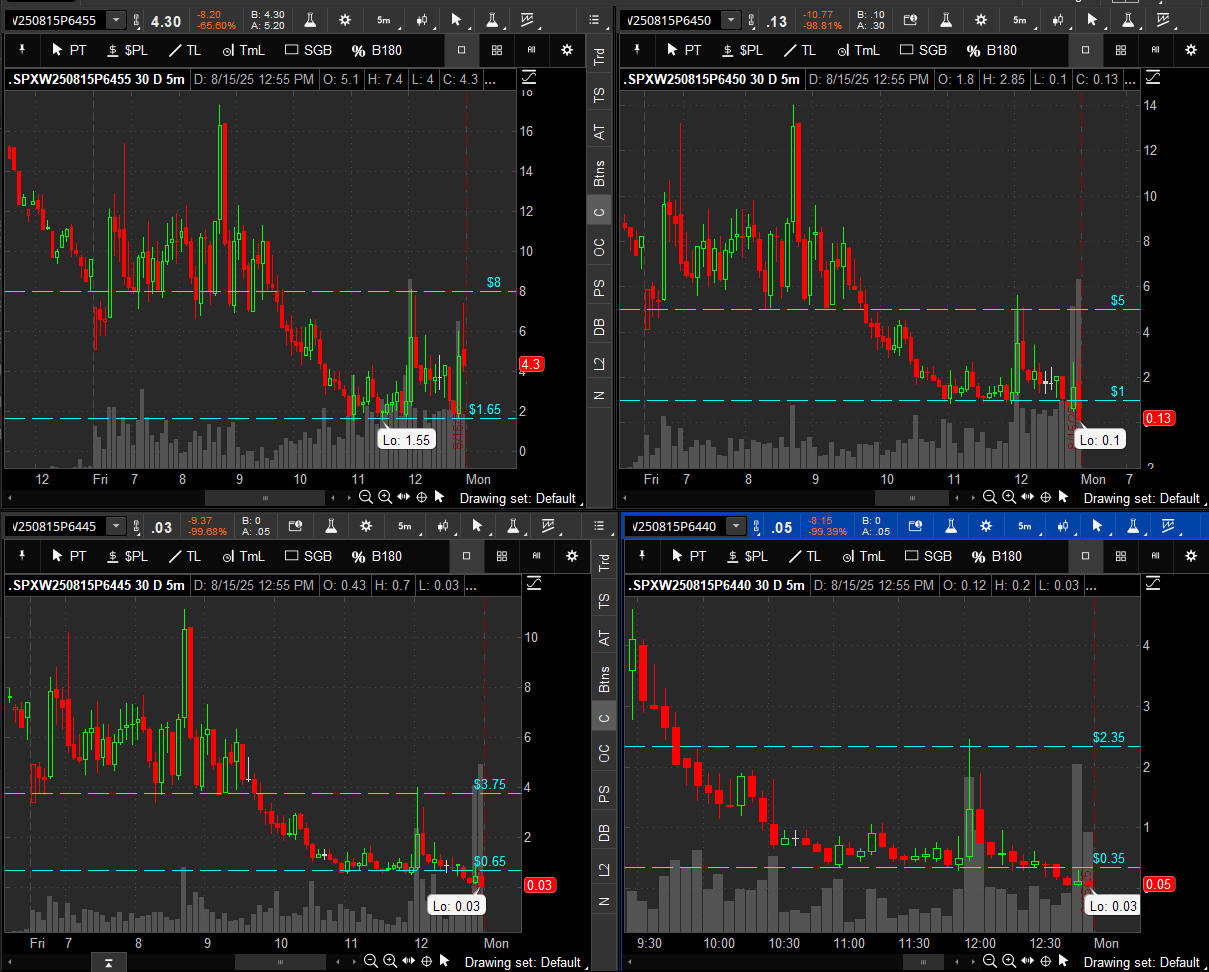Viewport: 1209px width, 972px height.
Task: Click the PT pointer tool button on the P6440 chart
Action: tap(689, 556)
